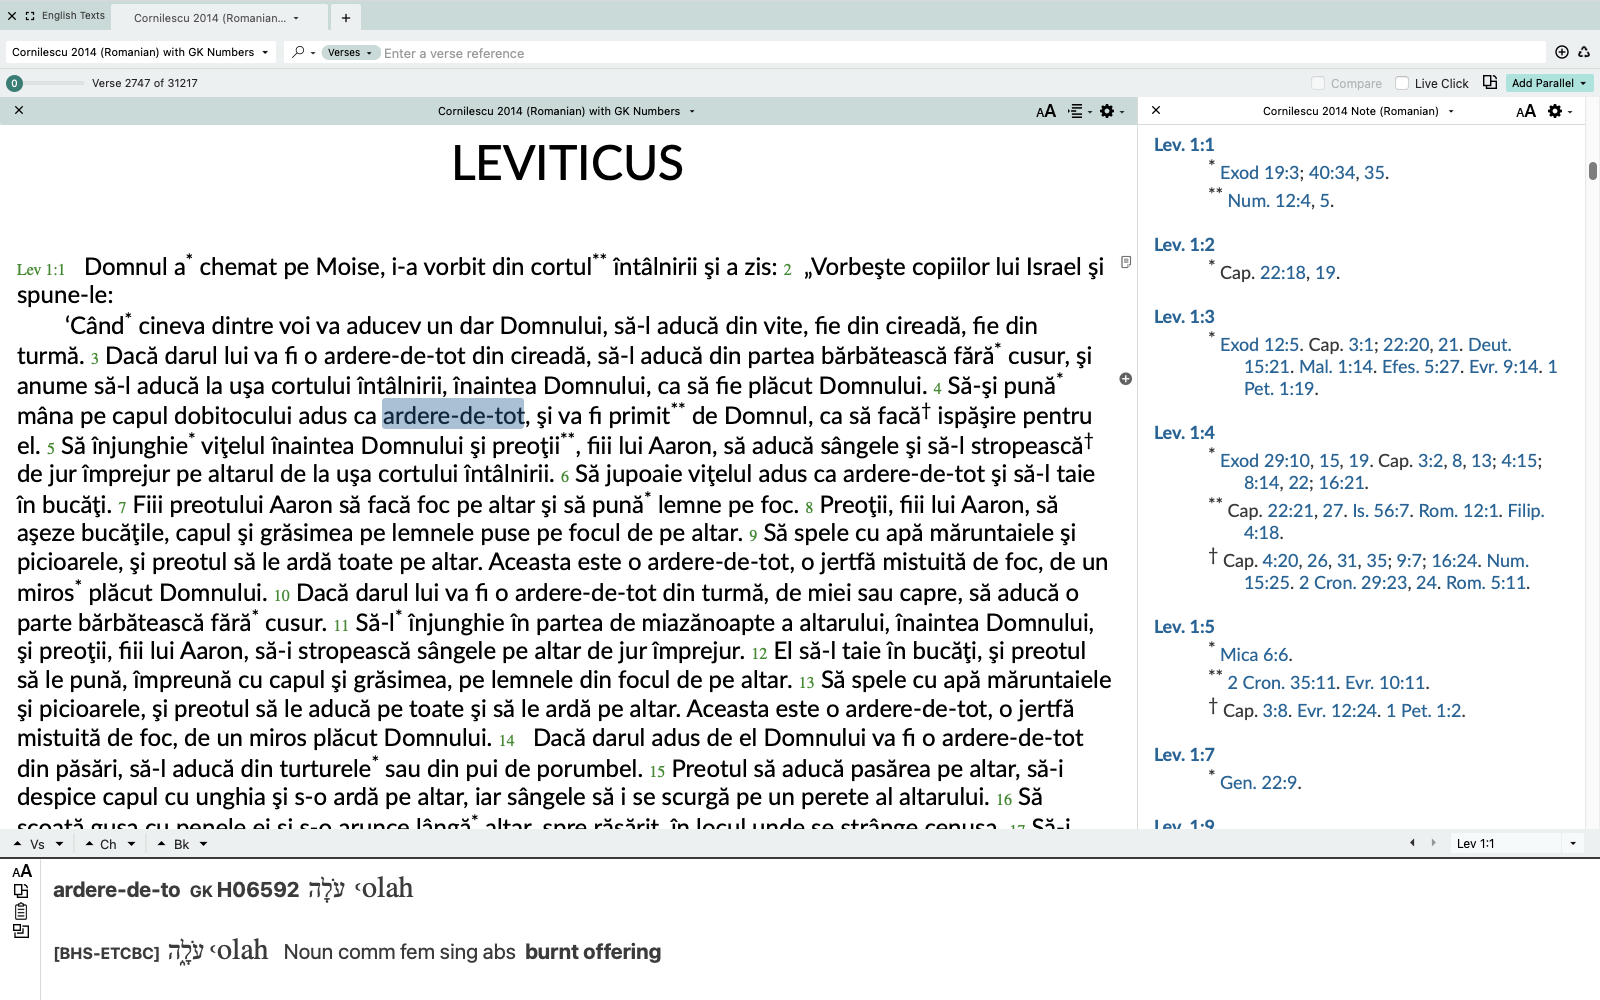Click the LEVITICUS book title
The image size is (1600, 1000).
click(x=567, y=163)
